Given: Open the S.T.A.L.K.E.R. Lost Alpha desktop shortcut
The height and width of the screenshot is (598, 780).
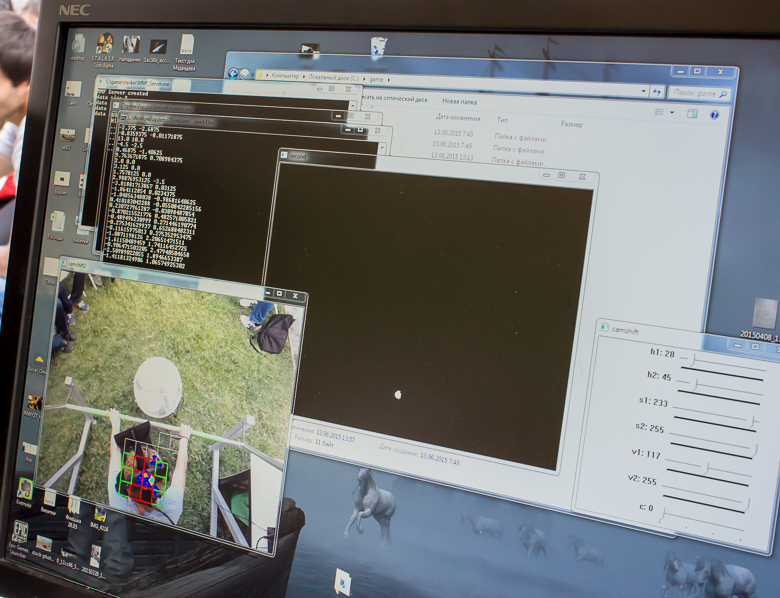Looking at the screenshot, I should (104, 50).
